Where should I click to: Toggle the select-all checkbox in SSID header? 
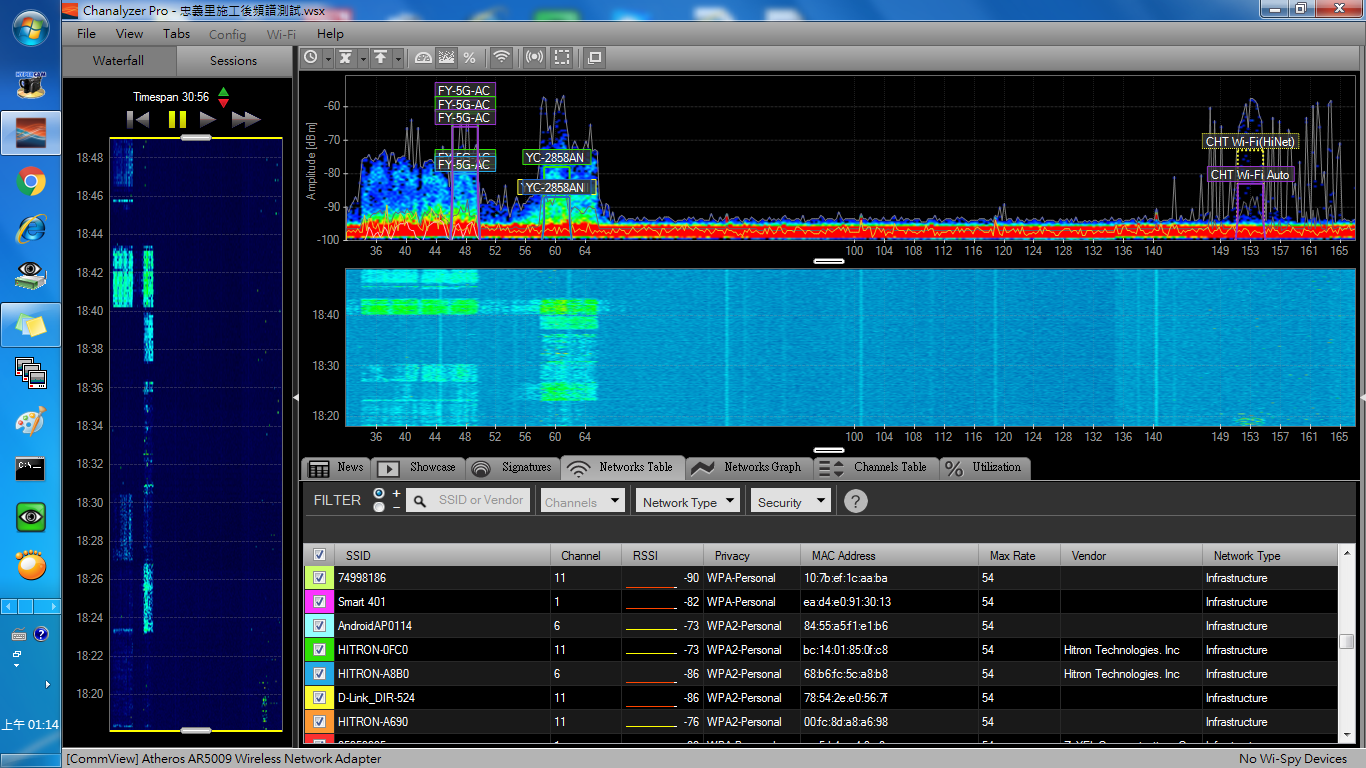[319, 555]
